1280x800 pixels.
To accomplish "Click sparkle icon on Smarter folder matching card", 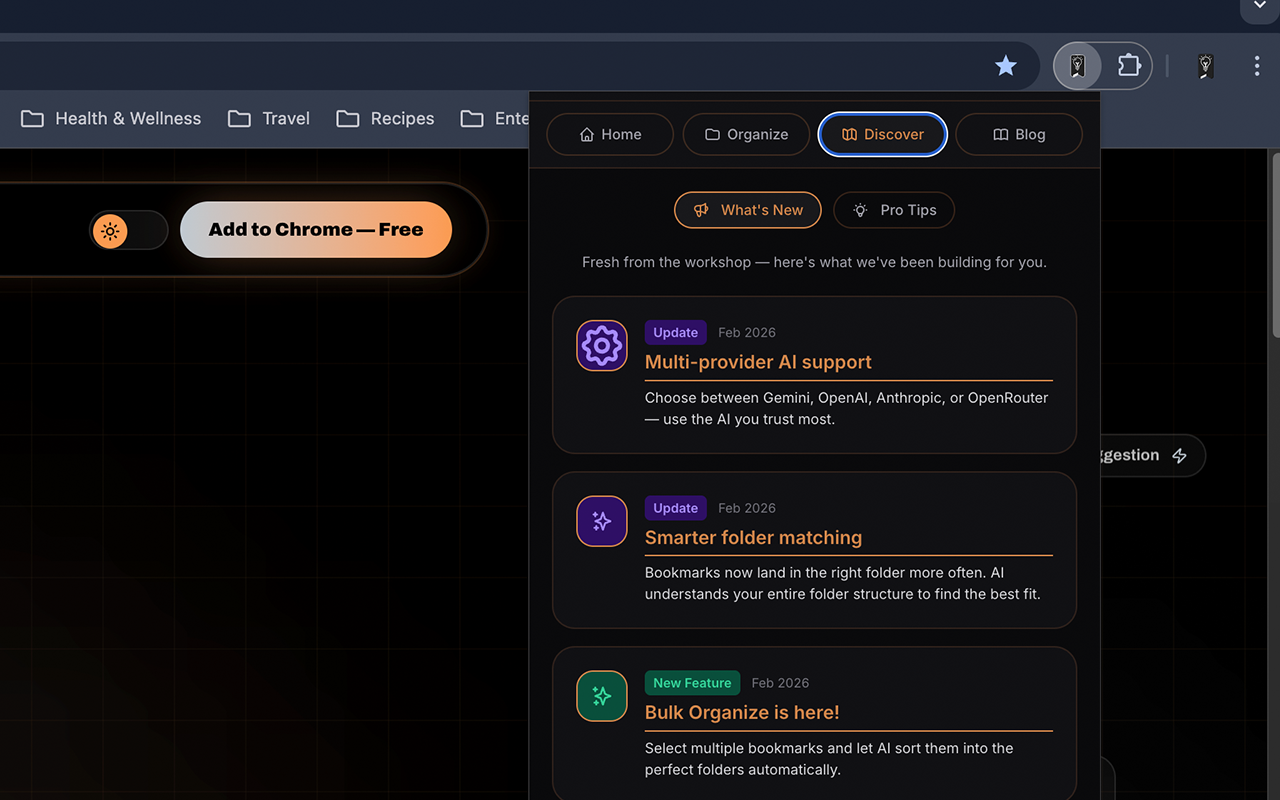I will click(602, 521).
